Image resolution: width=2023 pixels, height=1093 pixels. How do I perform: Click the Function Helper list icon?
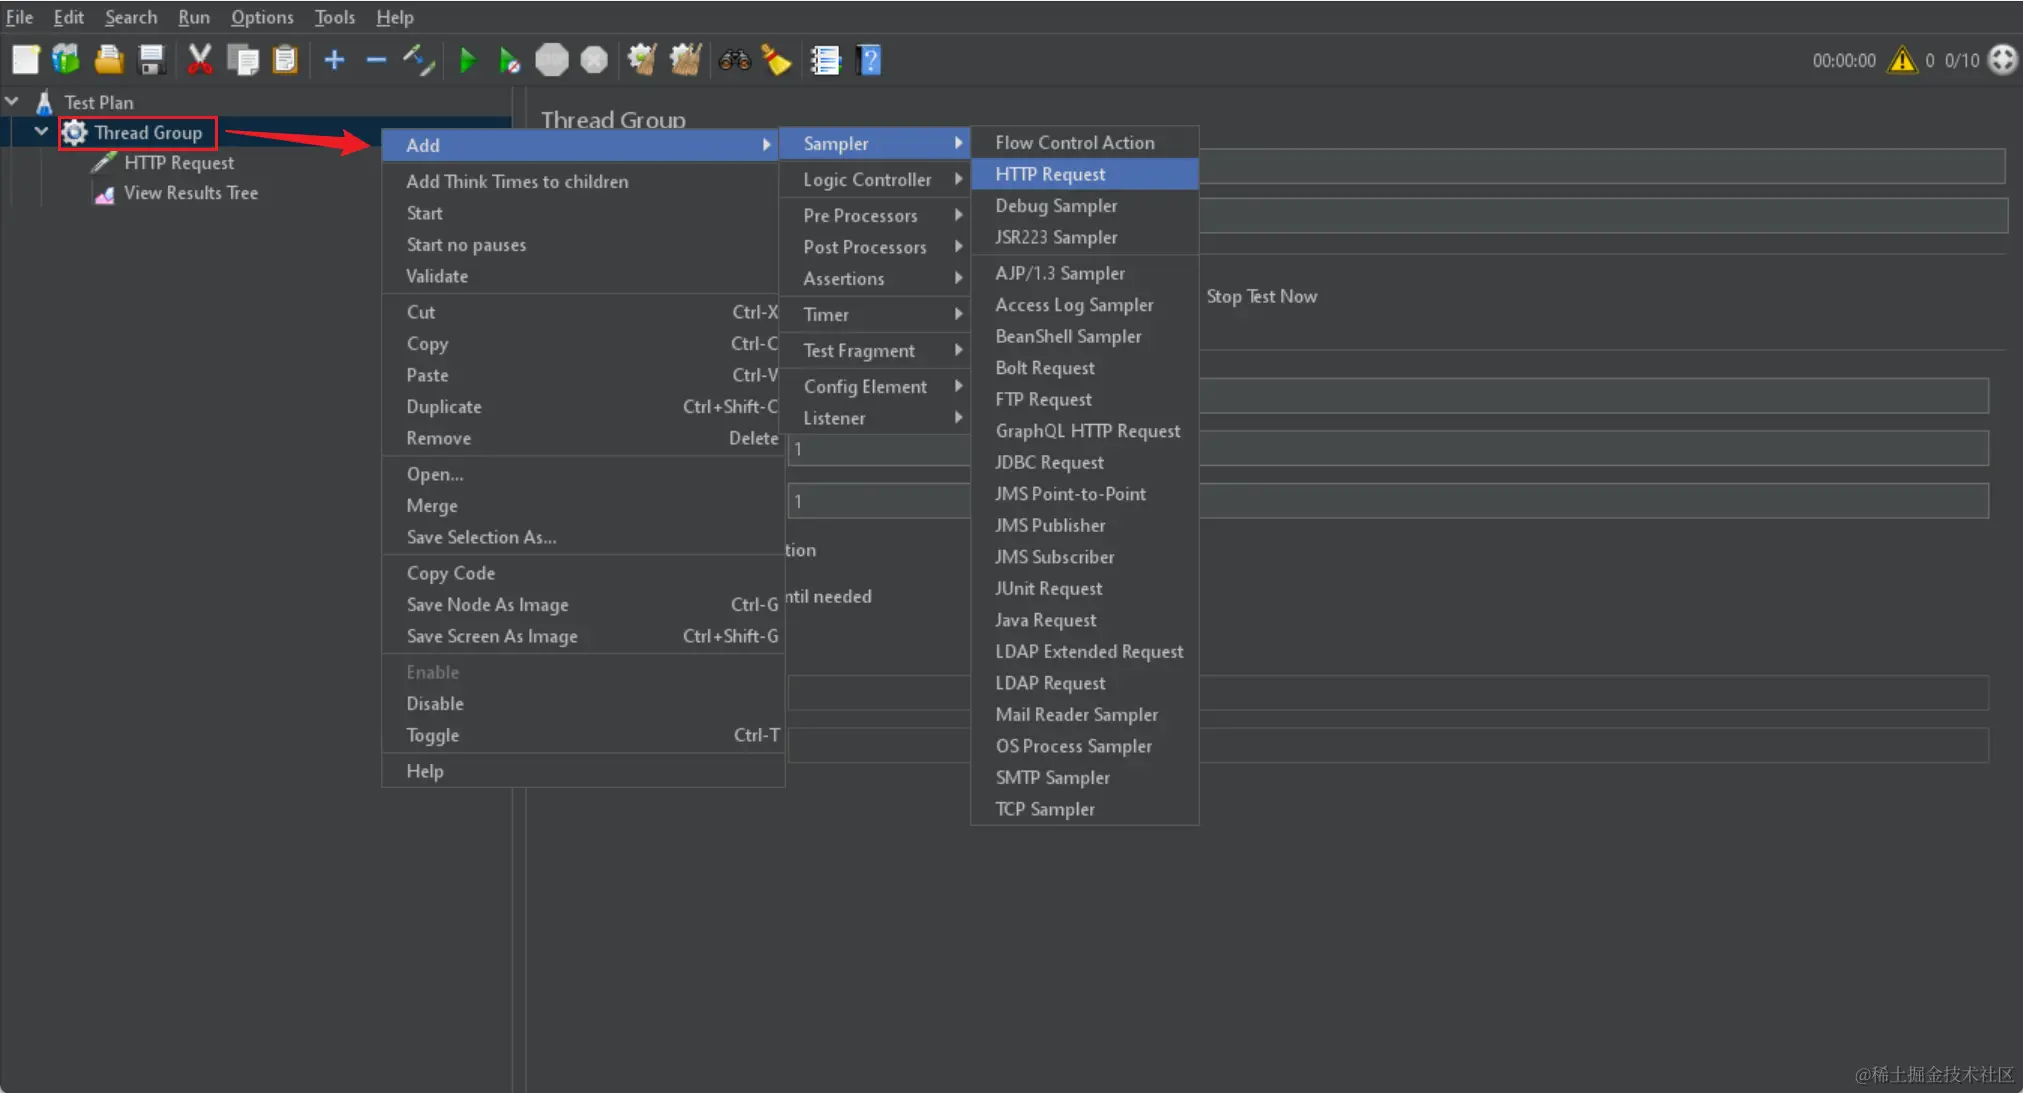(x=825, y=61)
